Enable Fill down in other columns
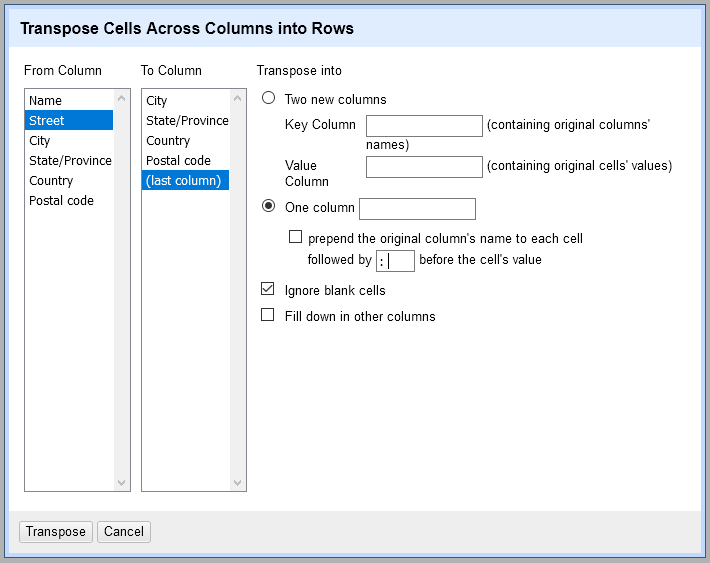This screenshot has width=710, height=563. [x=268, y=316]
